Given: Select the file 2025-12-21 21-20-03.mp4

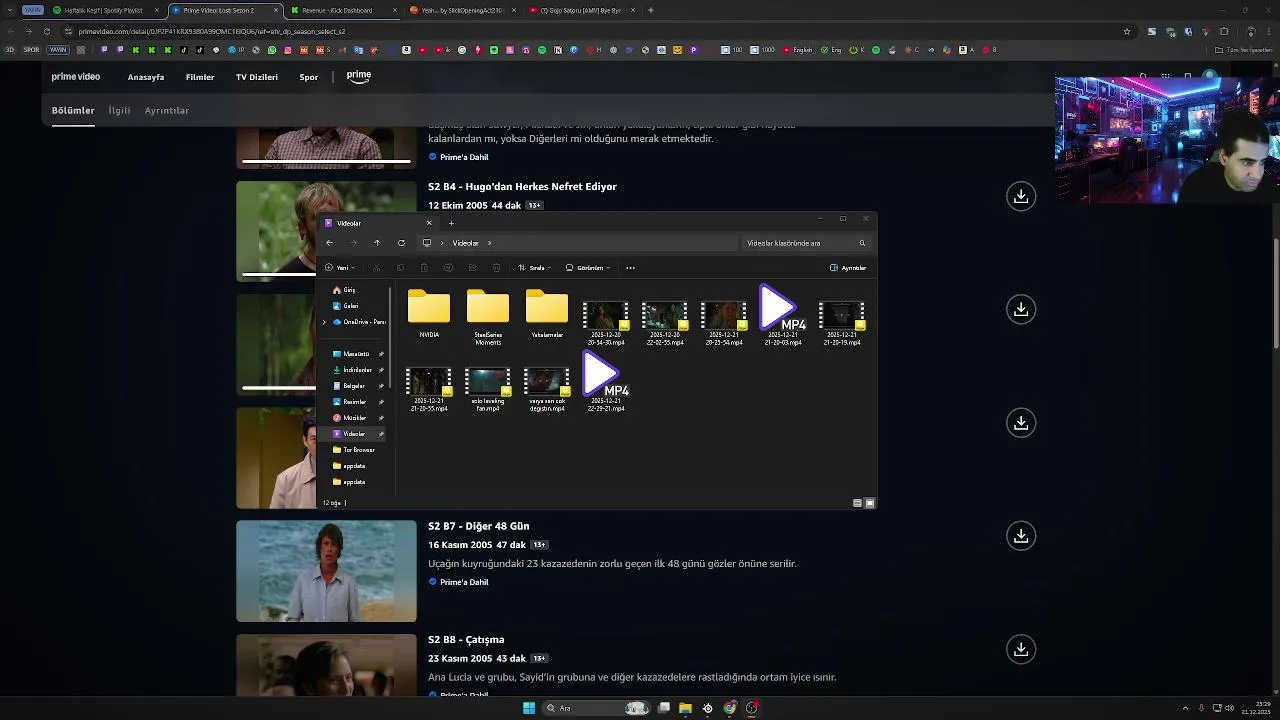Looking at the screenshot, I should pos(783,316).
